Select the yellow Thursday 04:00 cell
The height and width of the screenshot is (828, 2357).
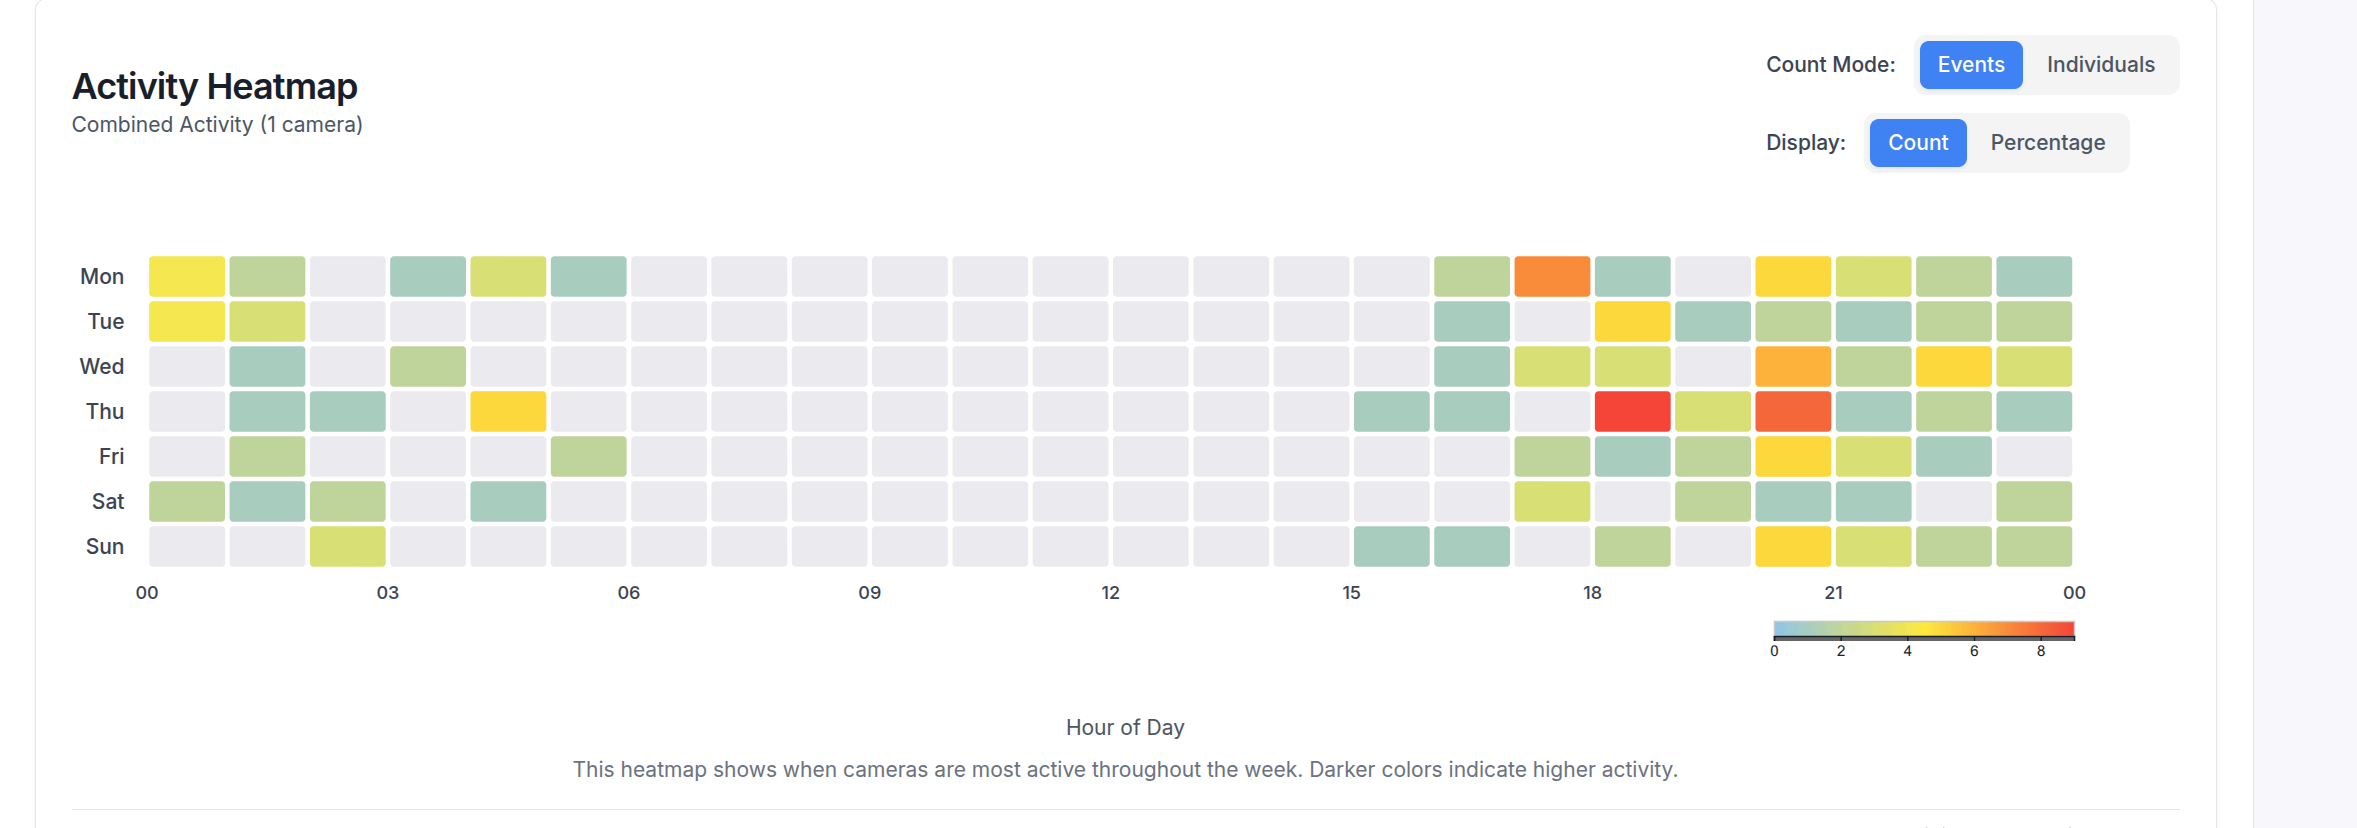pyautogui.click(x=510, y=411)
